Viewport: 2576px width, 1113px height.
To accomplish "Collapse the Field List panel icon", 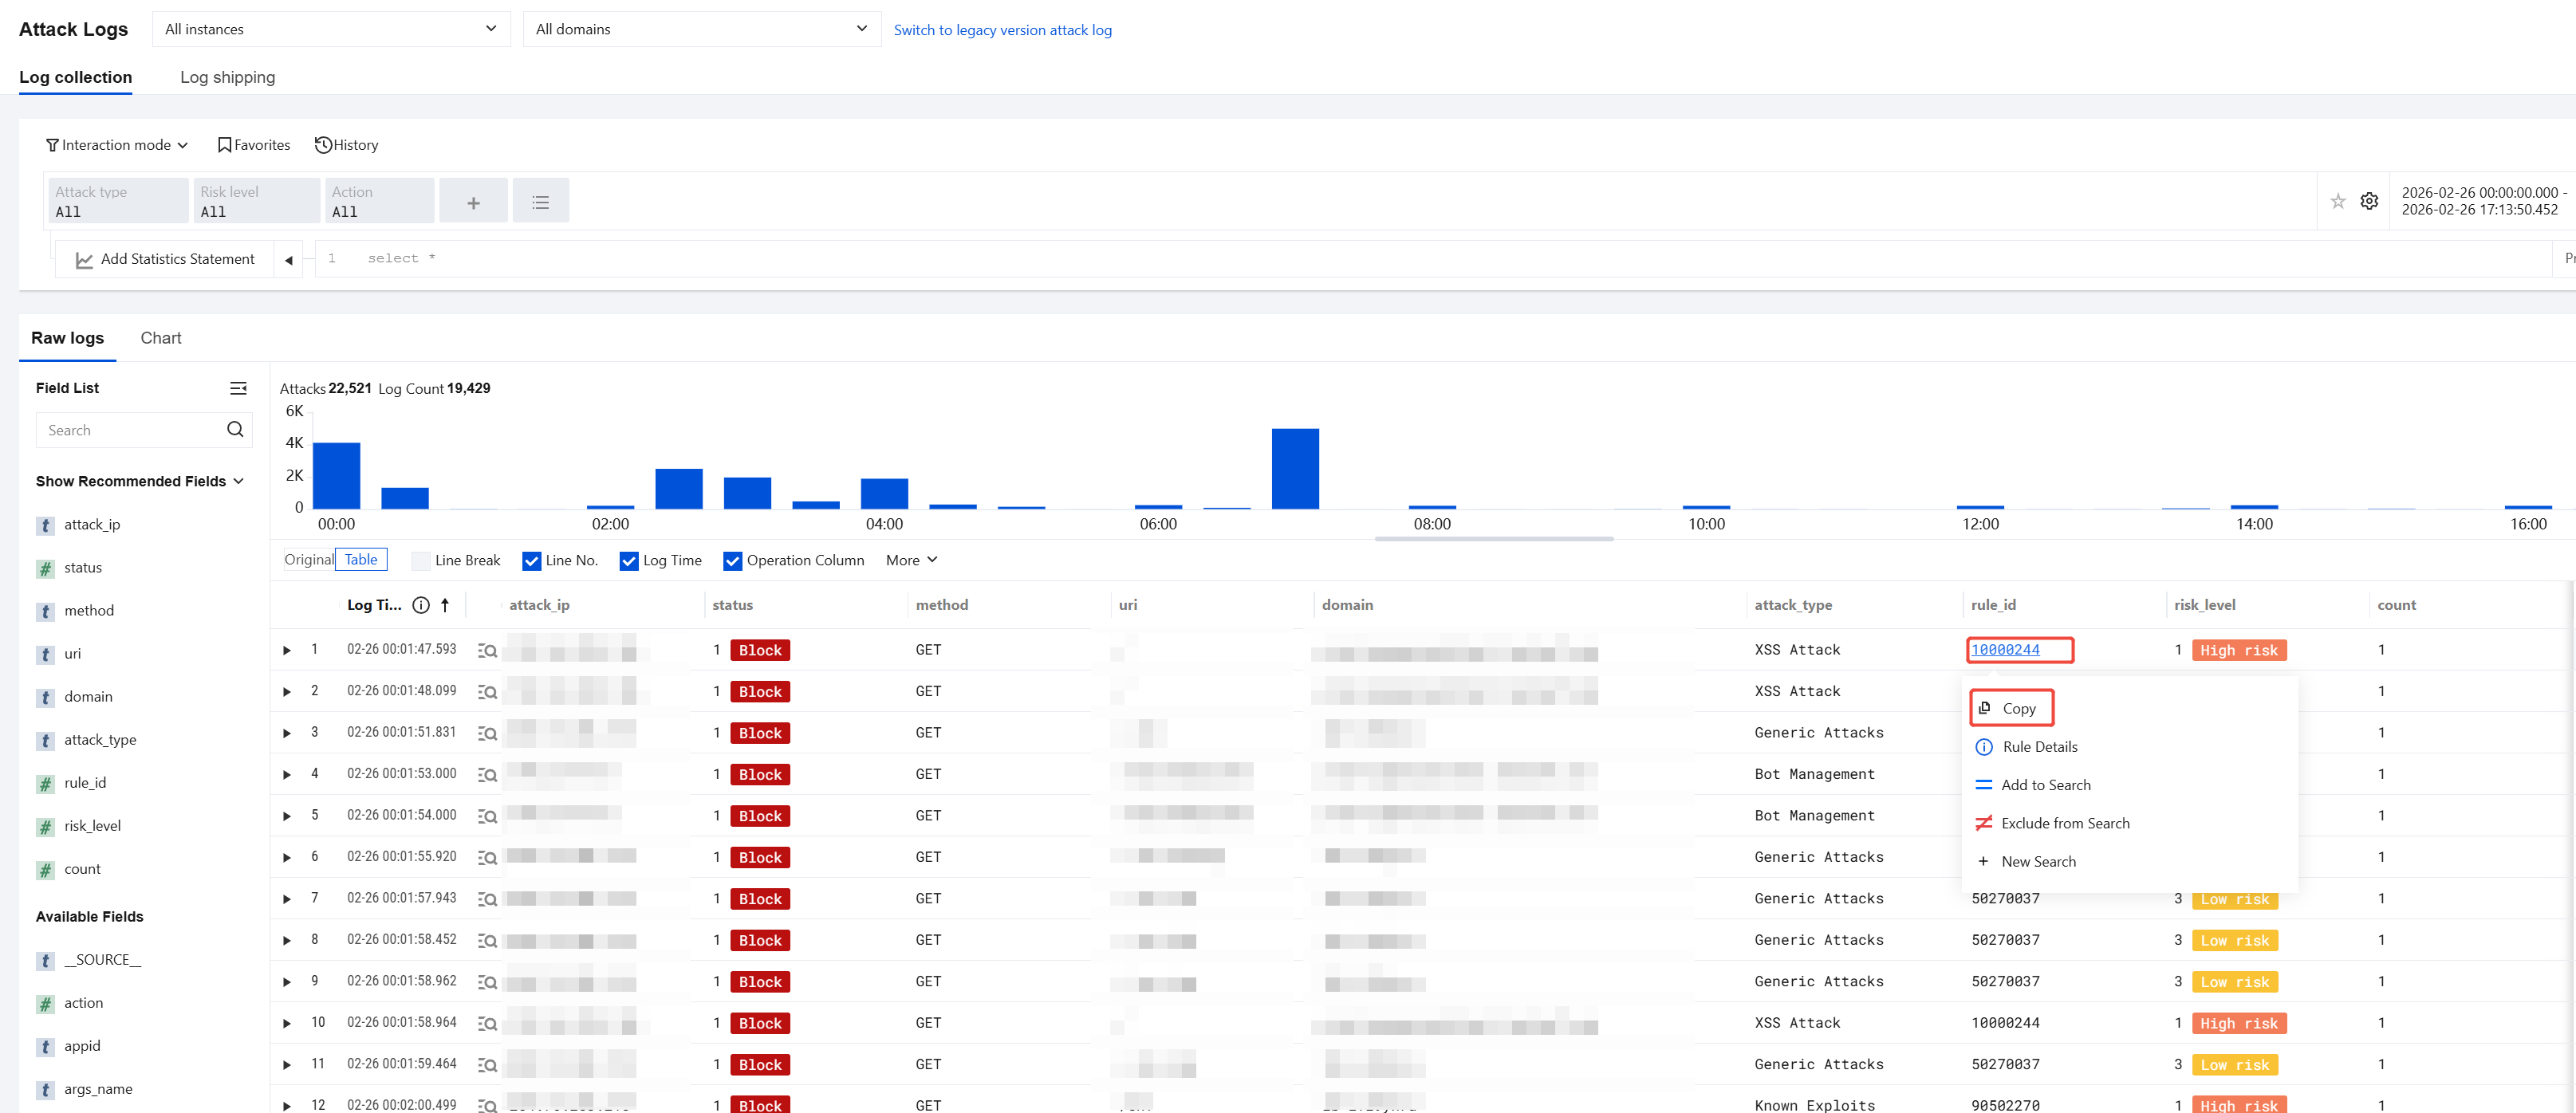I will tap(238, 388).
